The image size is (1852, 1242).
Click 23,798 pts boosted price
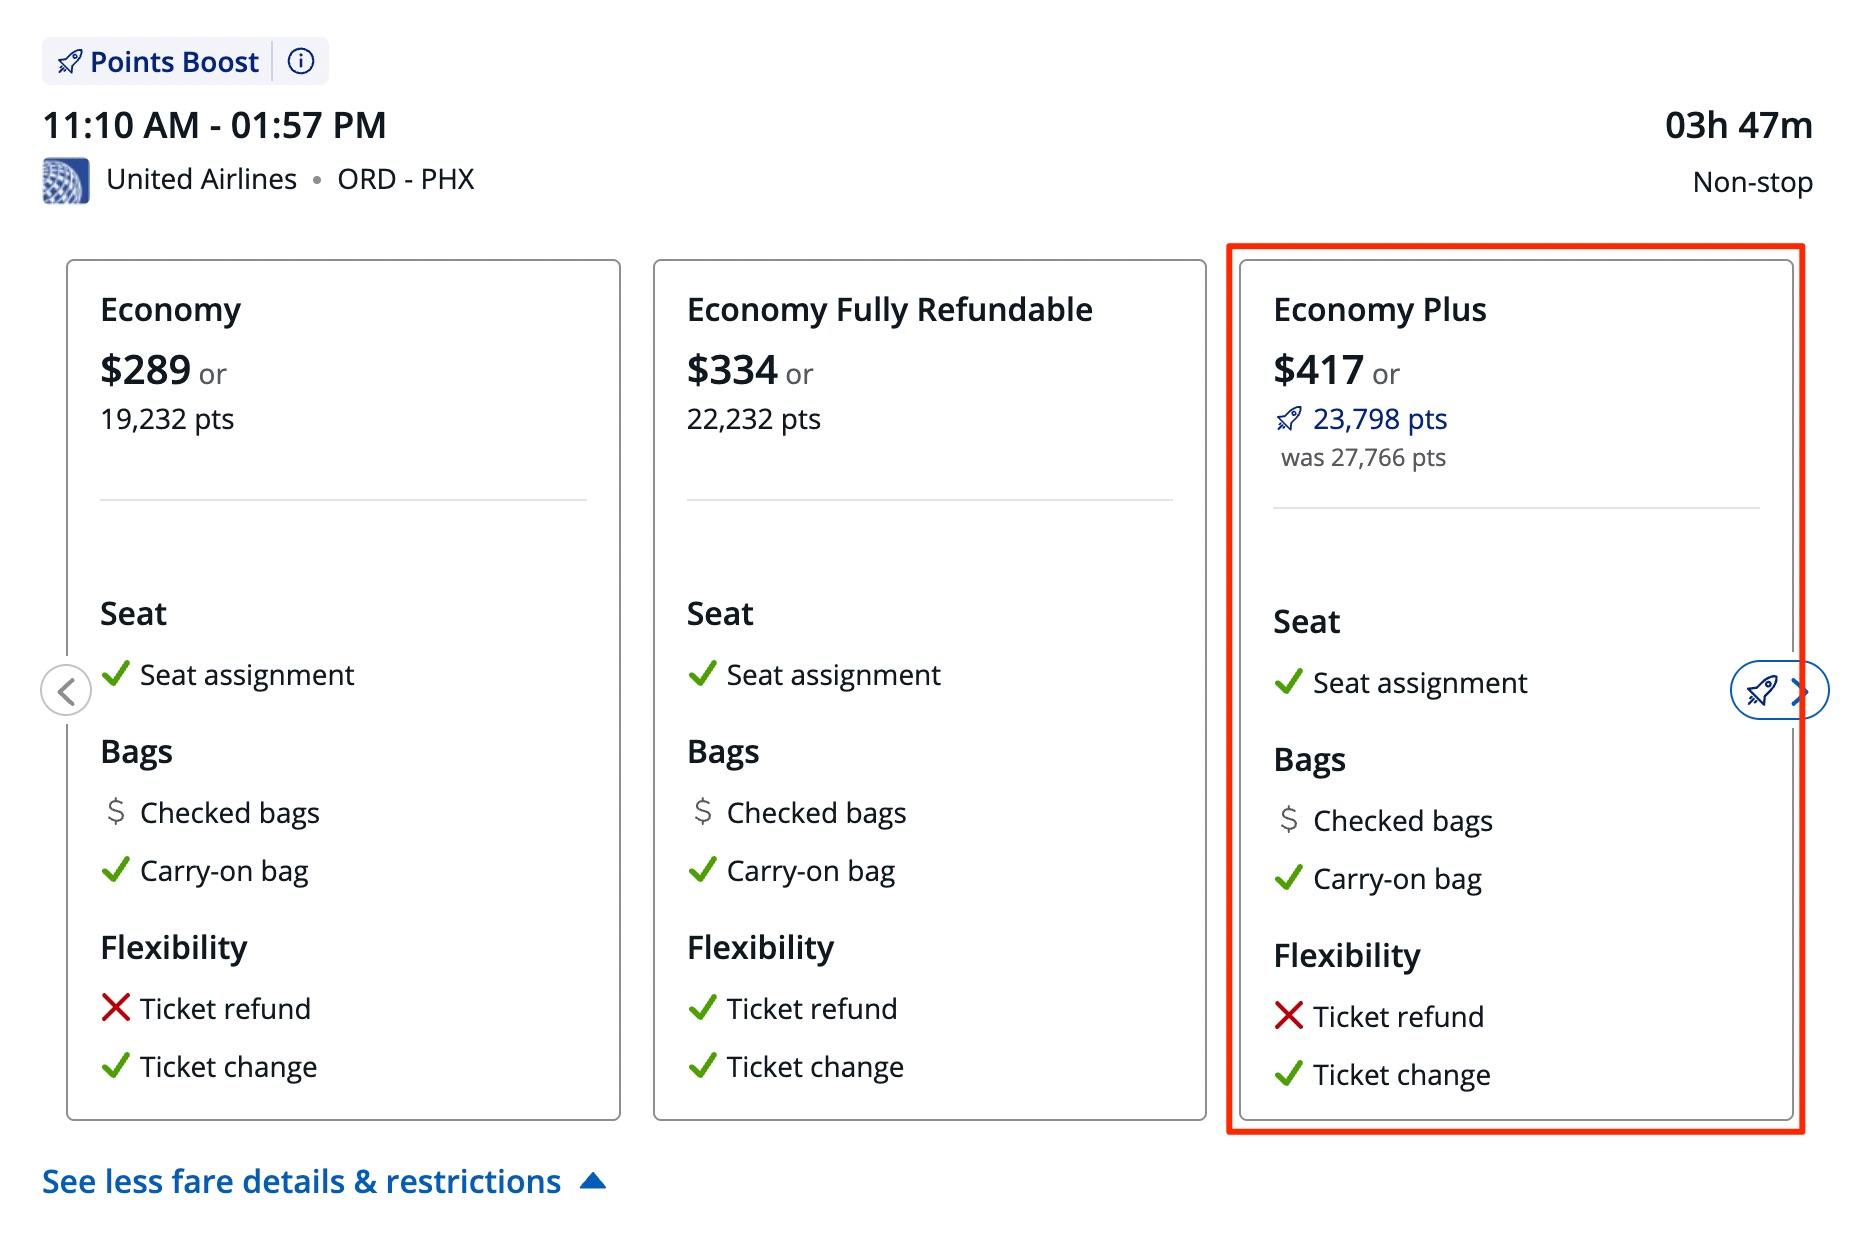[x=1380, y=419]
